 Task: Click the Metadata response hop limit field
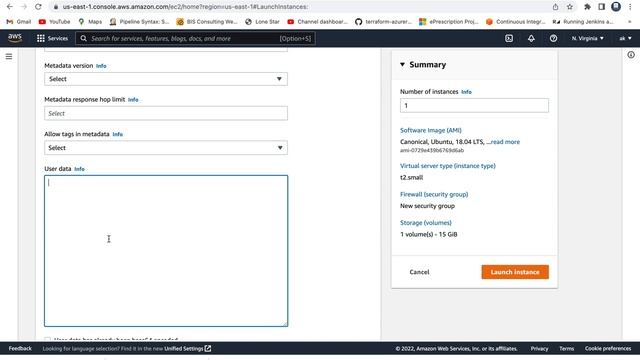pyautogui.click(x=166, y=113)
